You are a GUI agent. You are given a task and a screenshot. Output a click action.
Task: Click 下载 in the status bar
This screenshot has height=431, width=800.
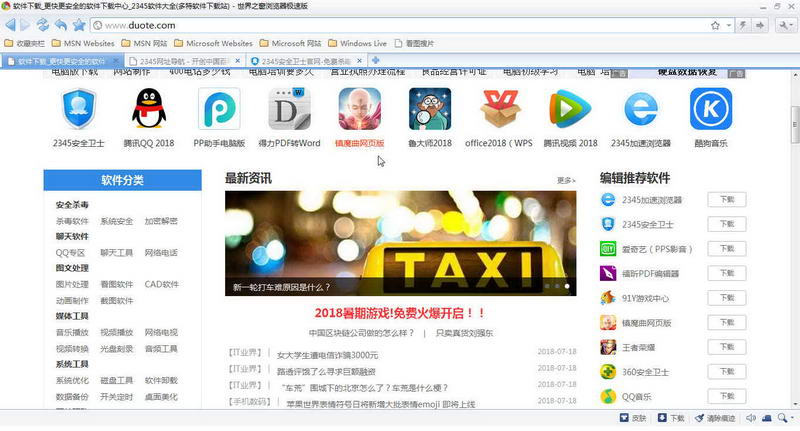pos(671,418)
